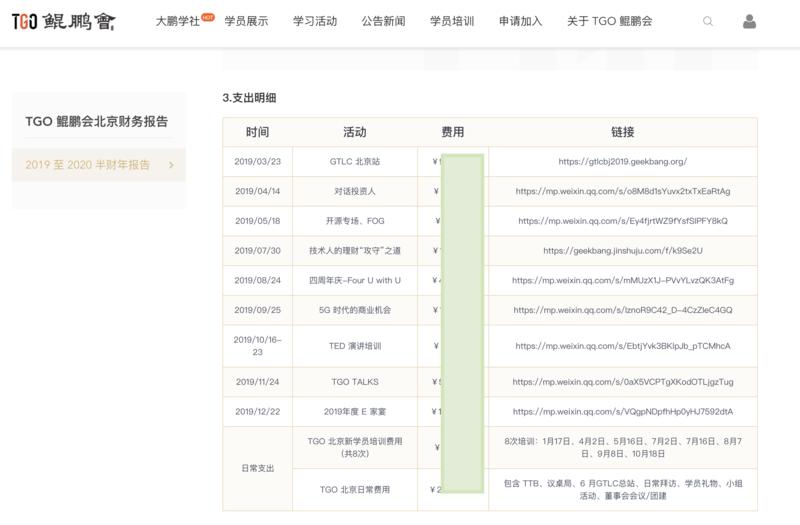800x525 pixels.
Task: Select the 开源专场、FOG activity cell
Action: (355, 221)
